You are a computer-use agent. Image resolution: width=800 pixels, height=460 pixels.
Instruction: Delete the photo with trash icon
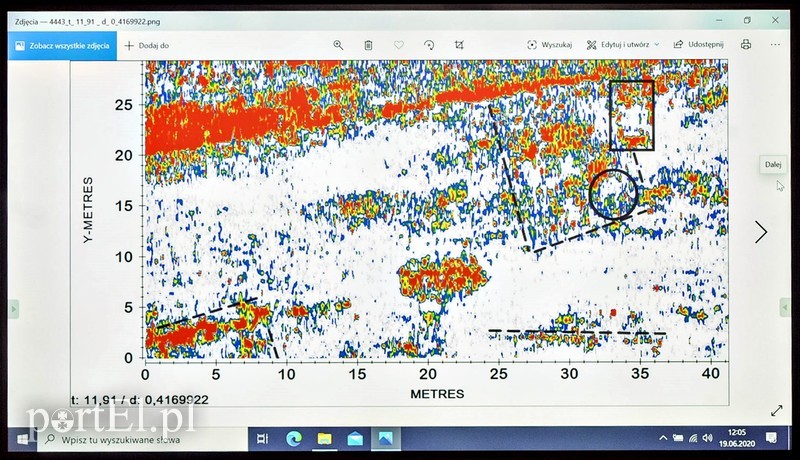pyautogui.click(x=368, y=45)
